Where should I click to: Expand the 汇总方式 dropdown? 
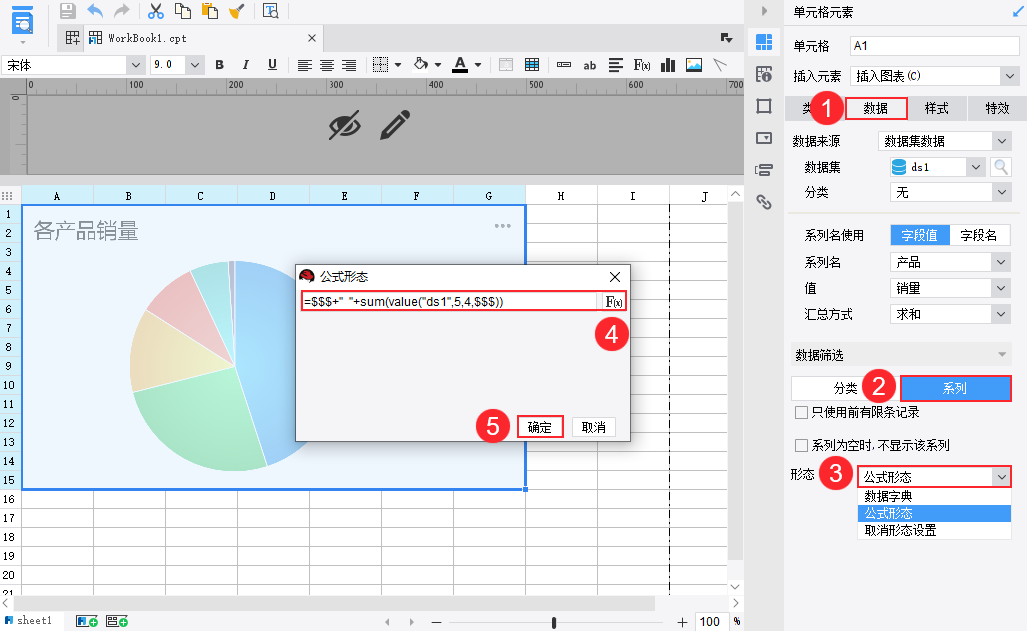click(x=1001, y=314)
